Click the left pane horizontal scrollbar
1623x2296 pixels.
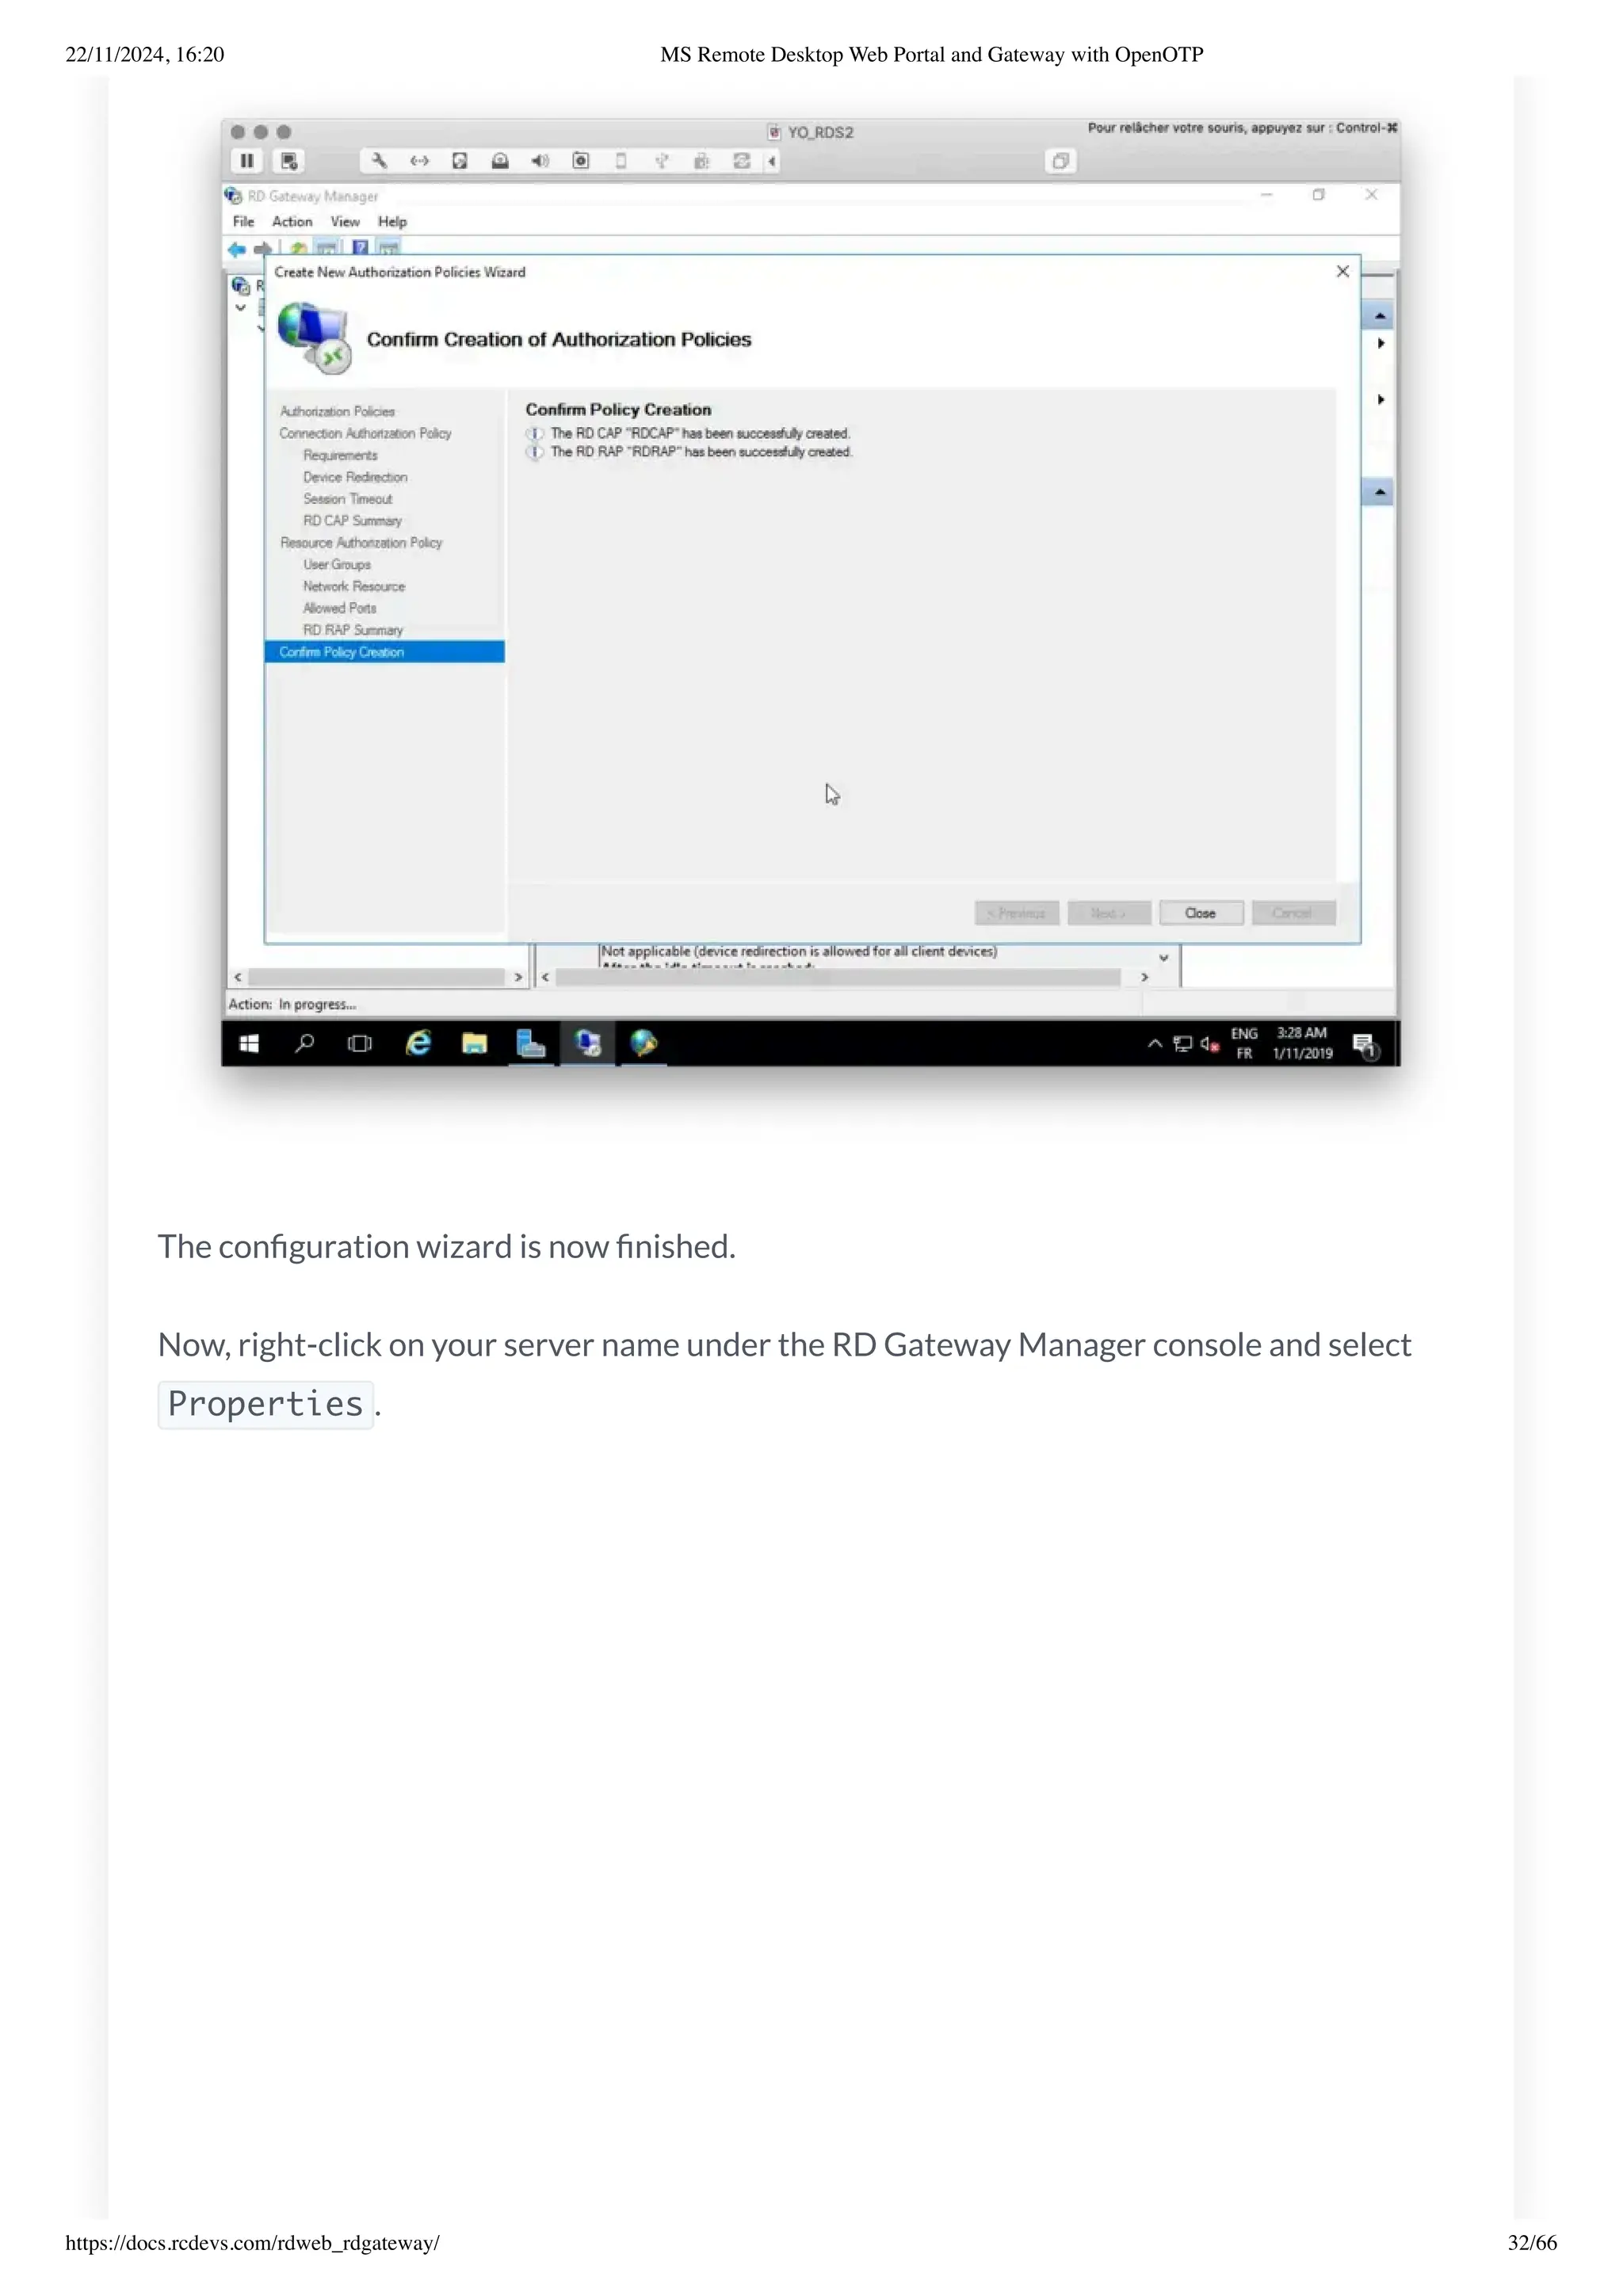377,977
